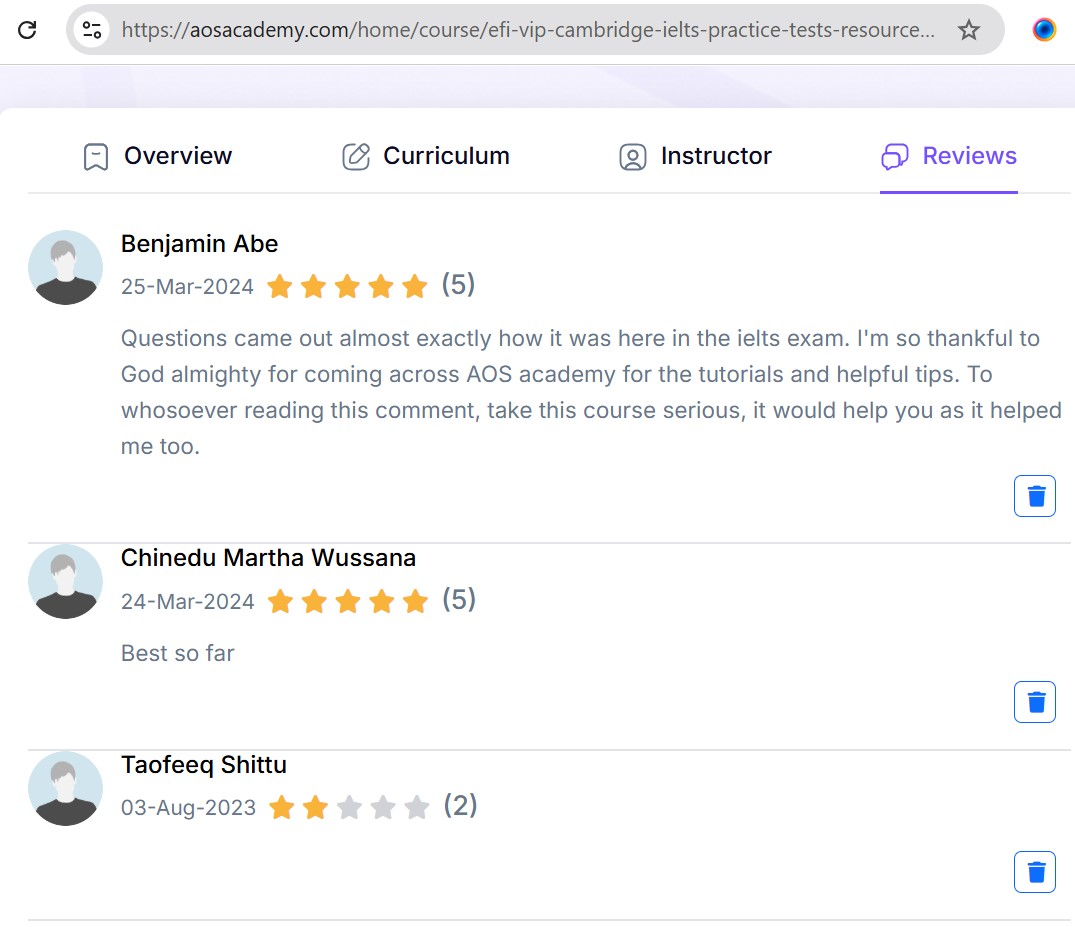The width and height of the screenshot is (1075, 927).
Task: Click the date 25-Mar-2024
Action: (x=187, y=287)
